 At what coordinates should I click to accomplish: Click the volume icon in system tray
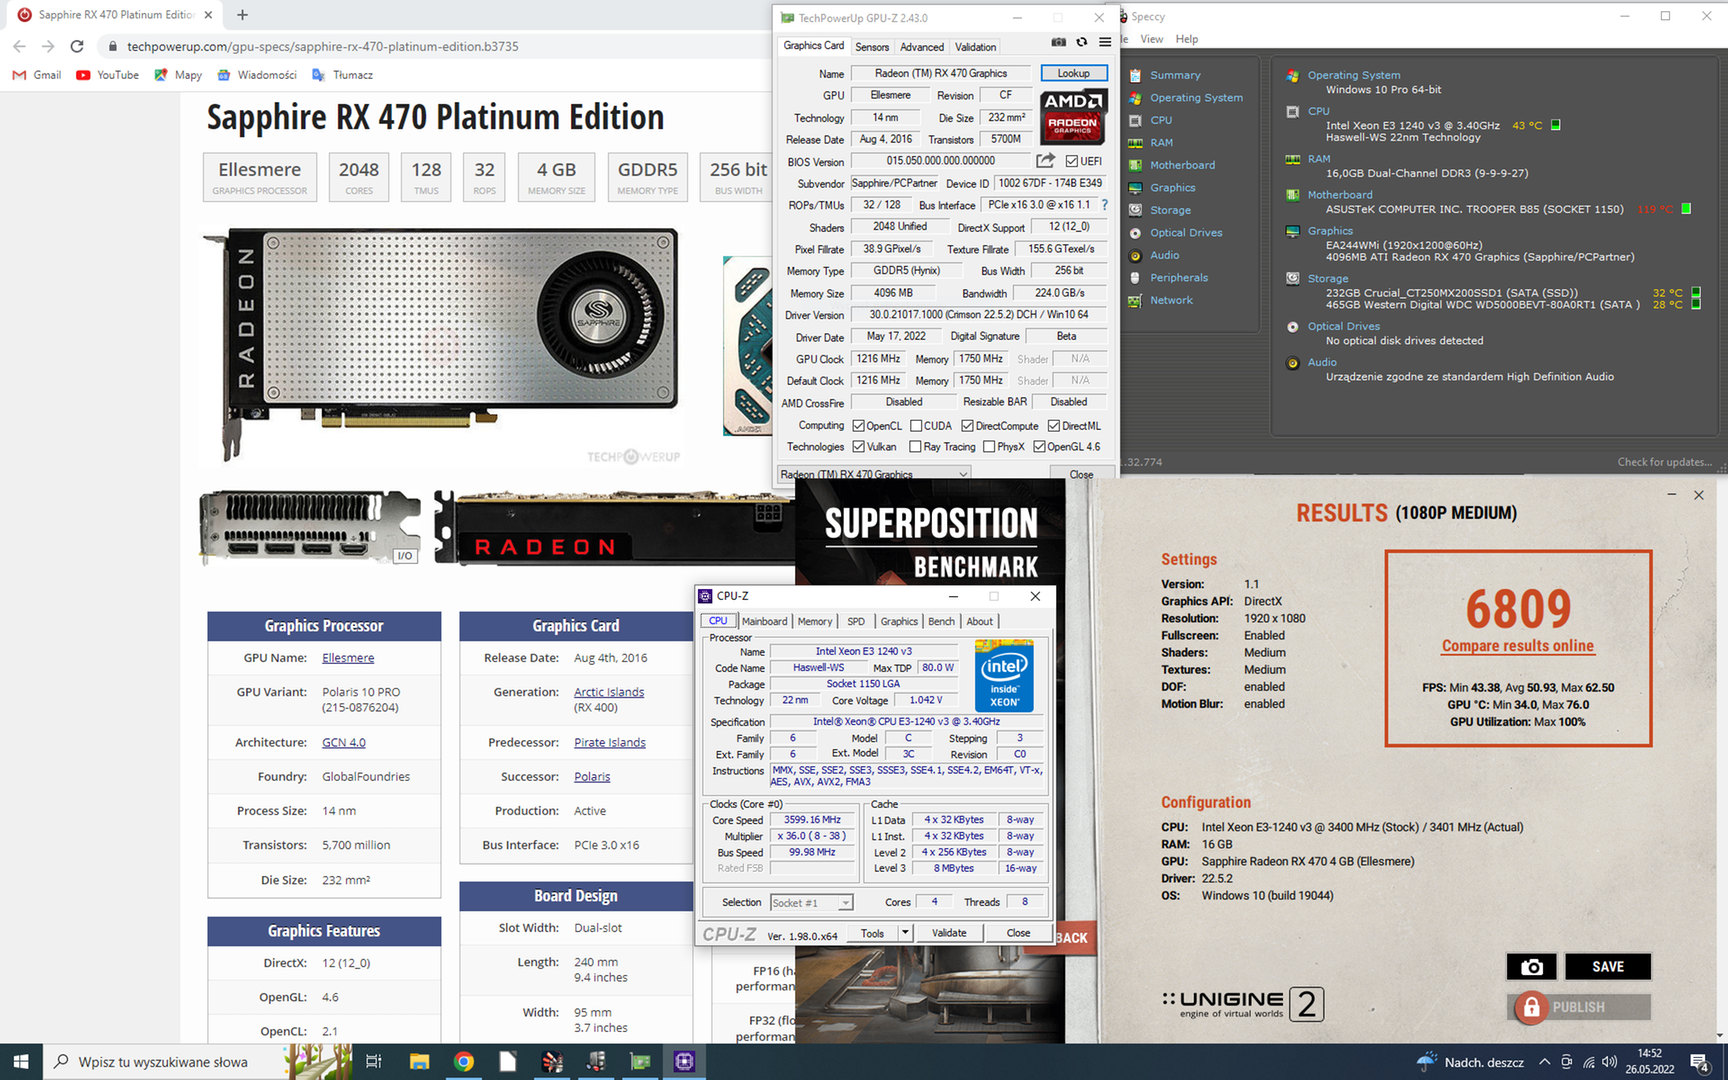tap(1609, 1062)
